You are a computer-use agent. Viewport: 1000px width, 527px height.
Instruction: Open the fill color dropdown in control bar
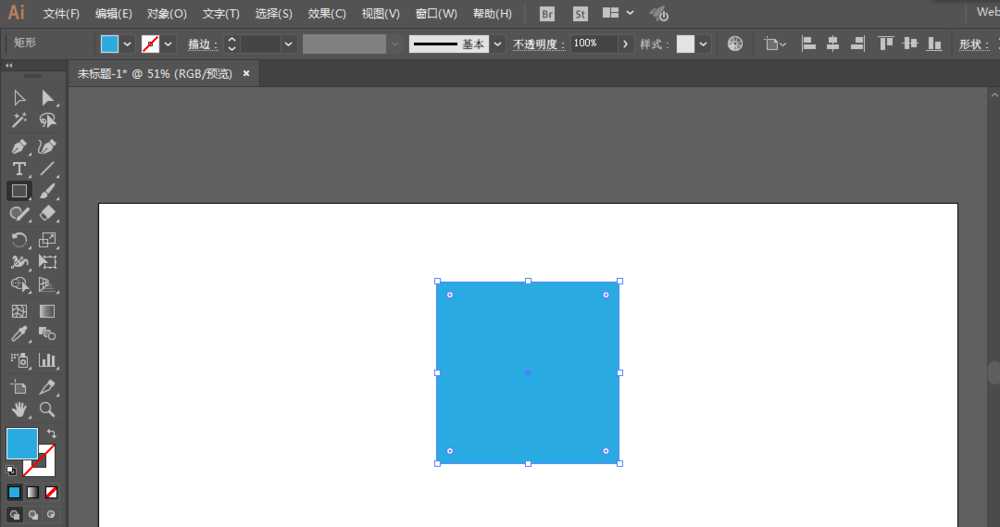[127, 44]
